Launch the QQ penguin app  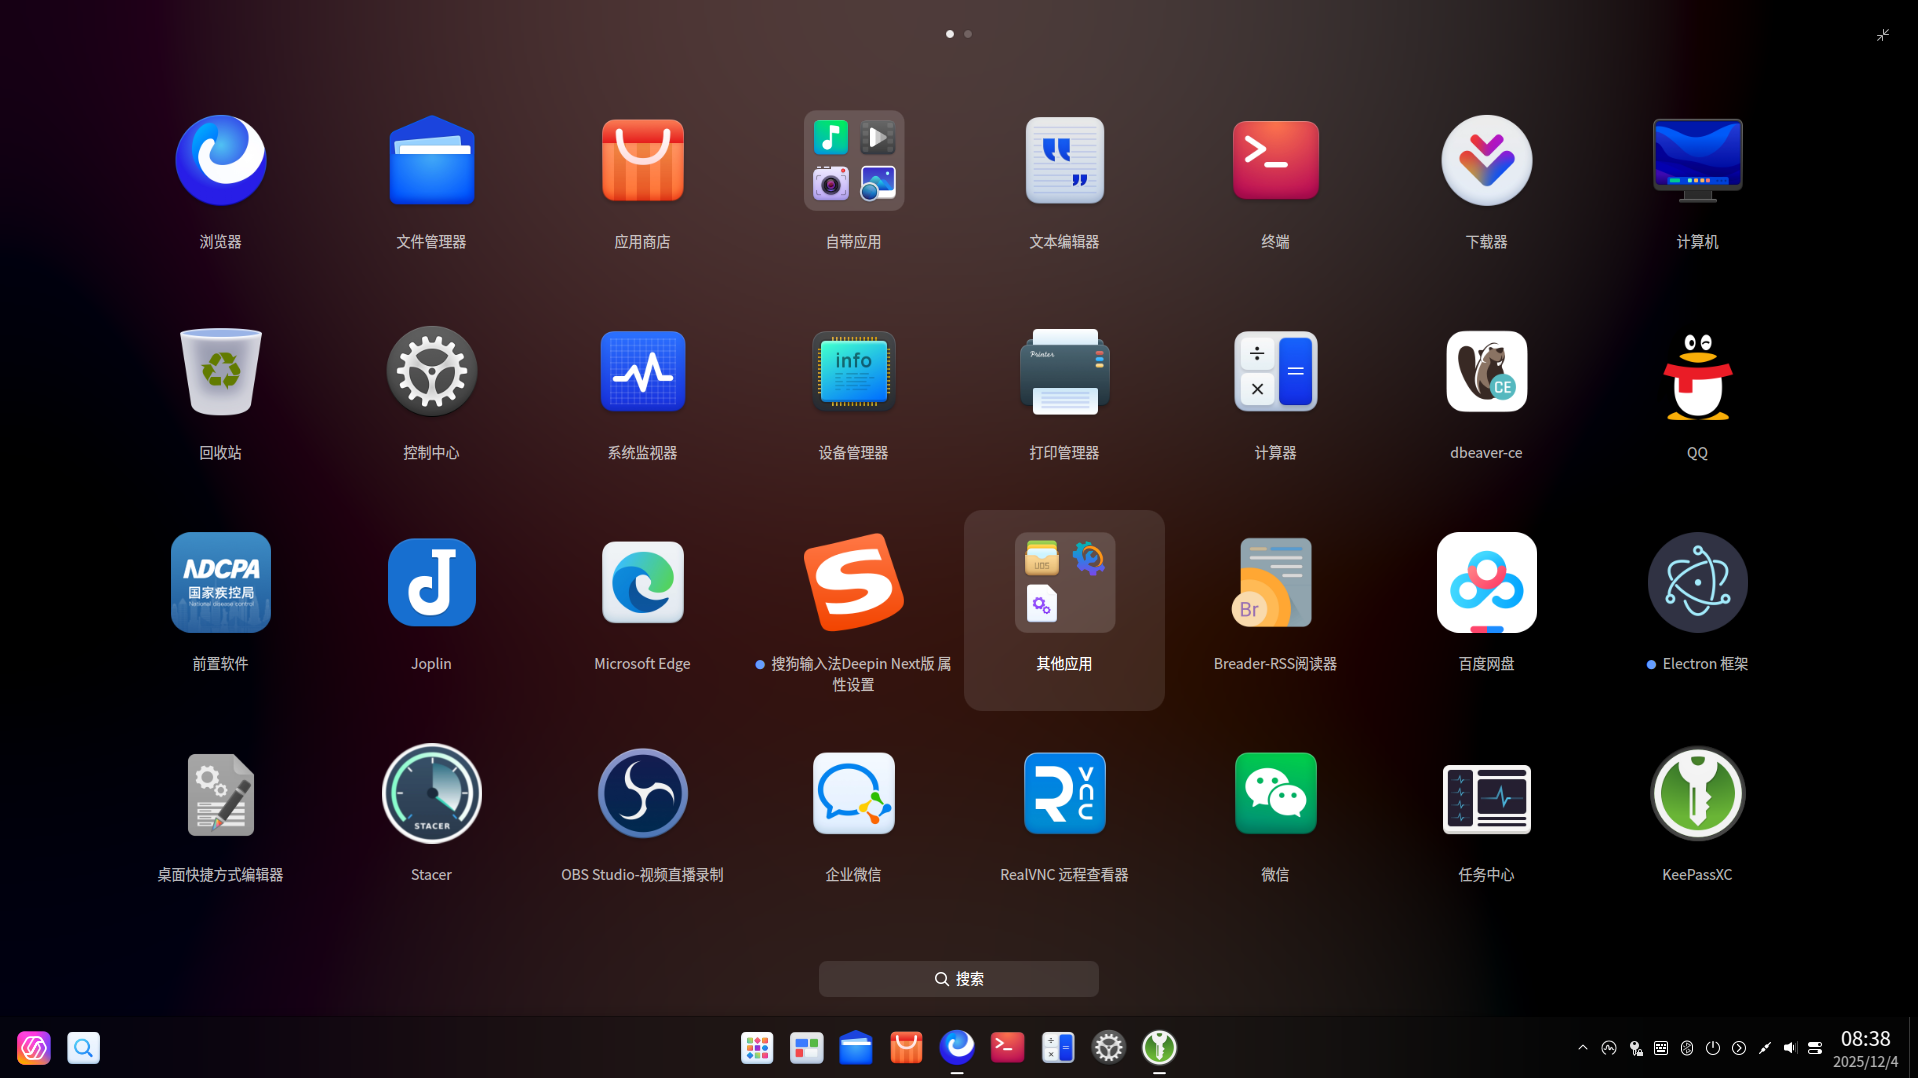pos(1697,376)
